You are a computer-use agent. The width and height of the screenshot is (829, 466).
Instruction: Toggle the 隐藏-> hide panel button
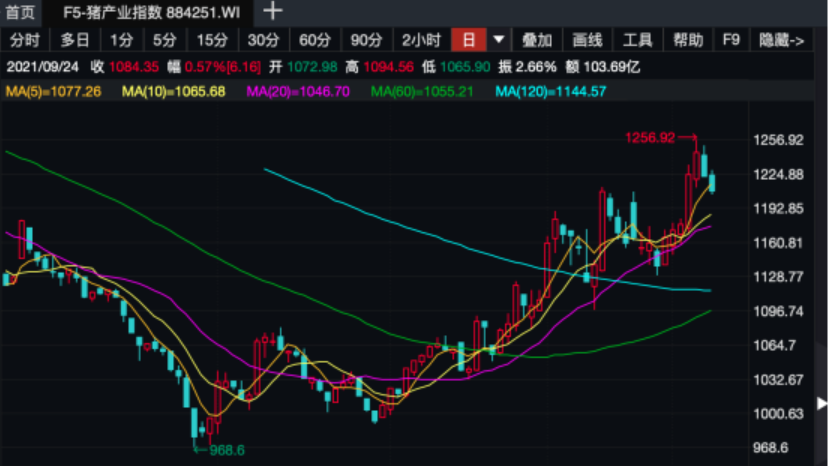pos(781,41)
